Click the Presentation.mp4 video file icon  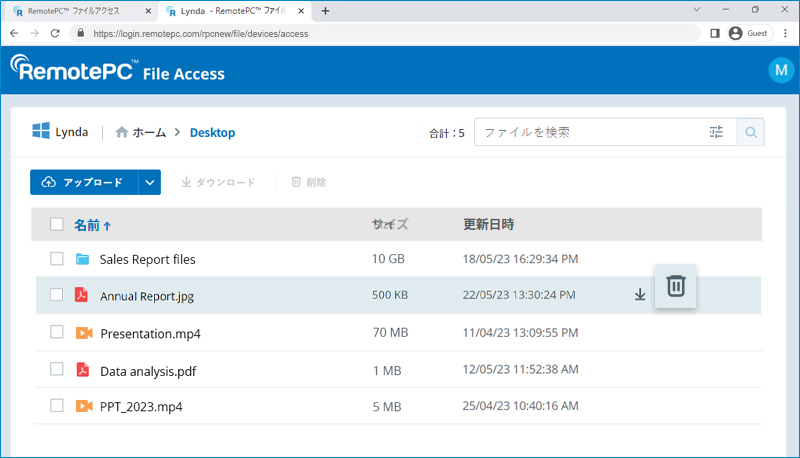[x=84, y=333]
